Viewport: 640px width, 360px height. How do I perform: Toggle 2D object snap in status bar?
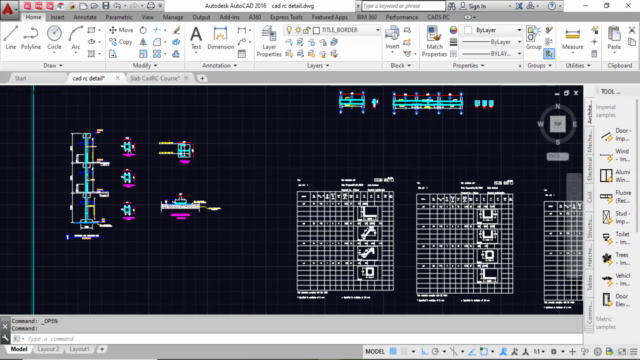click(484, 351)
